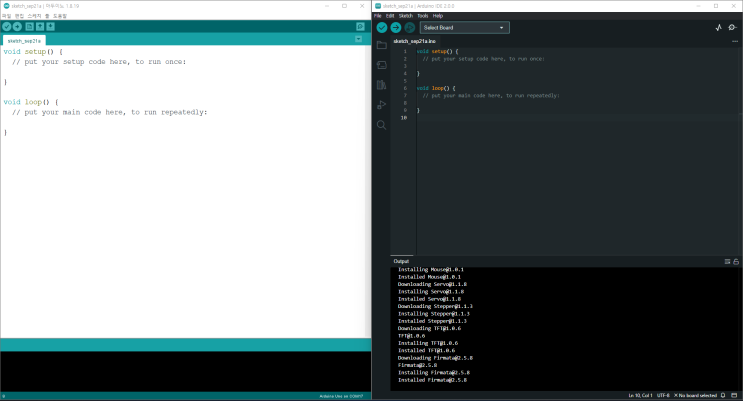Toggle bottom panel icon in IDE 2.0.0 status bar
743x401 pixels.
coord(734,395)
